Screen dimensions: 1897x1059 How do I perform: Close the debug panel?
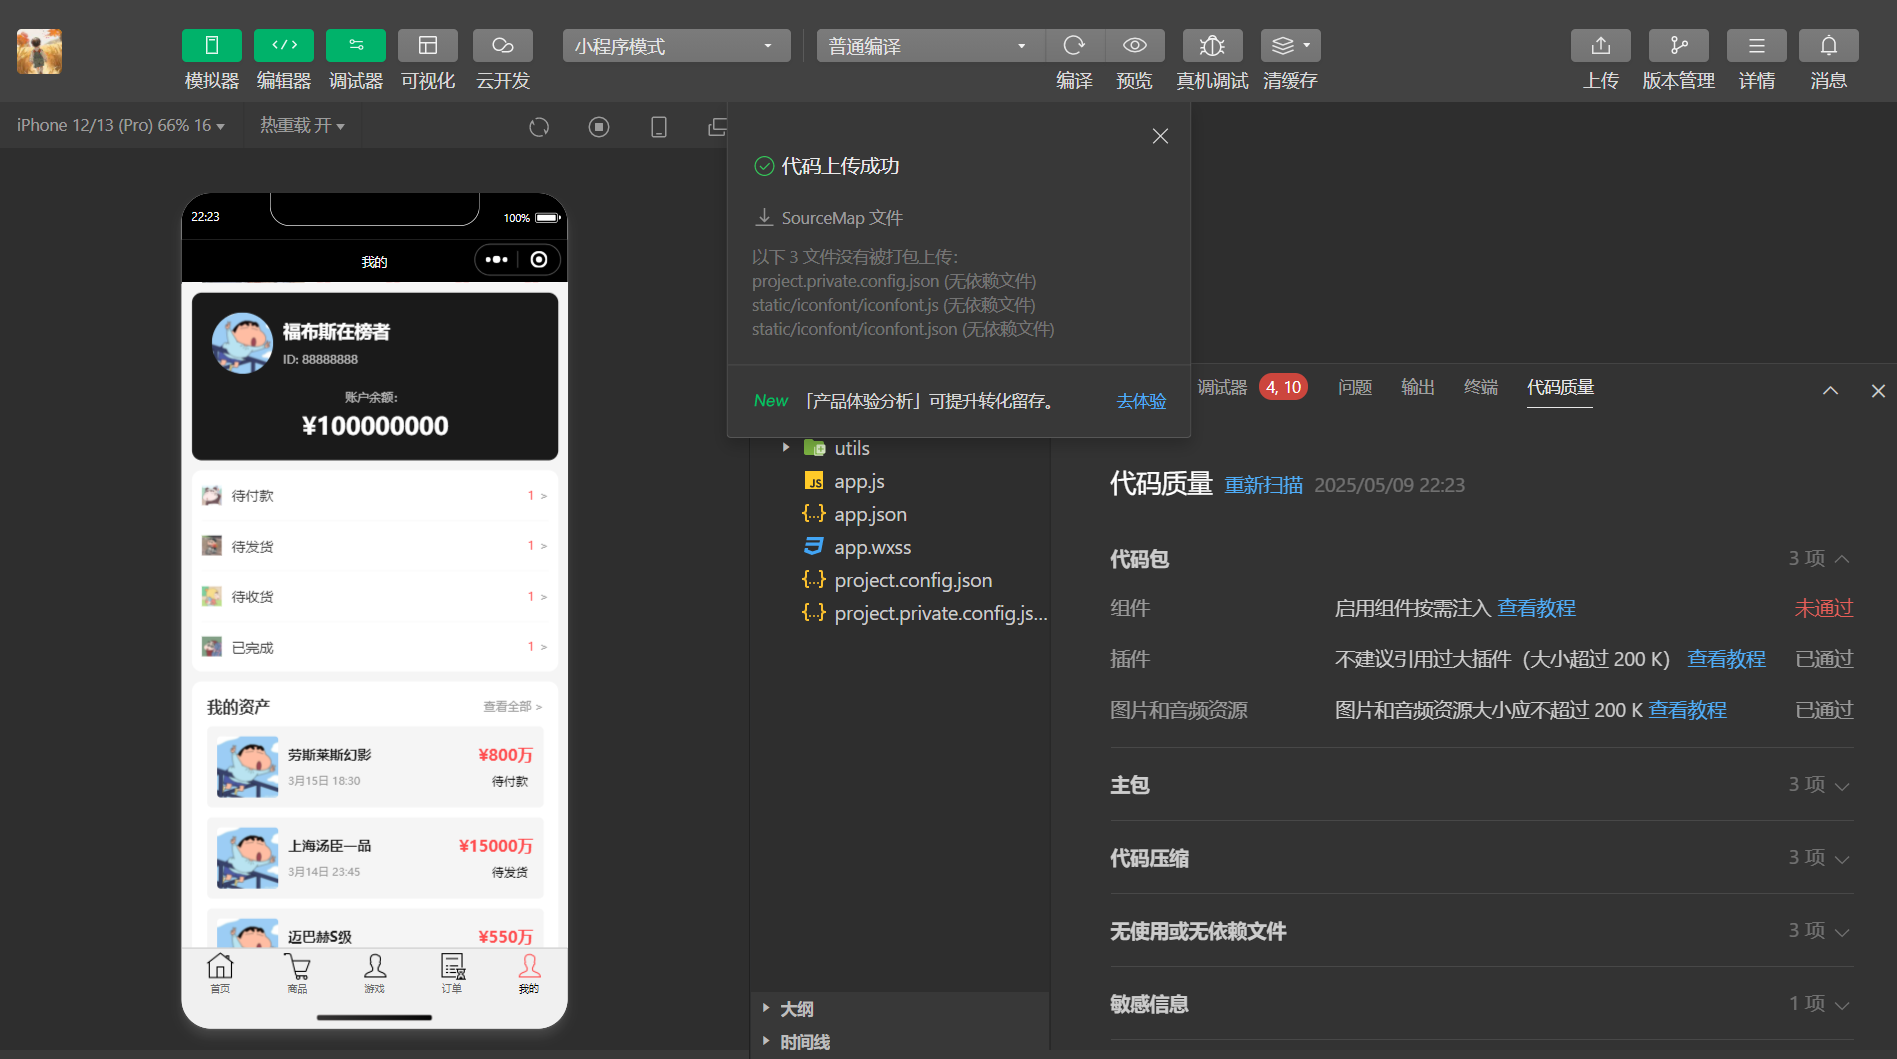[1878, 391]
